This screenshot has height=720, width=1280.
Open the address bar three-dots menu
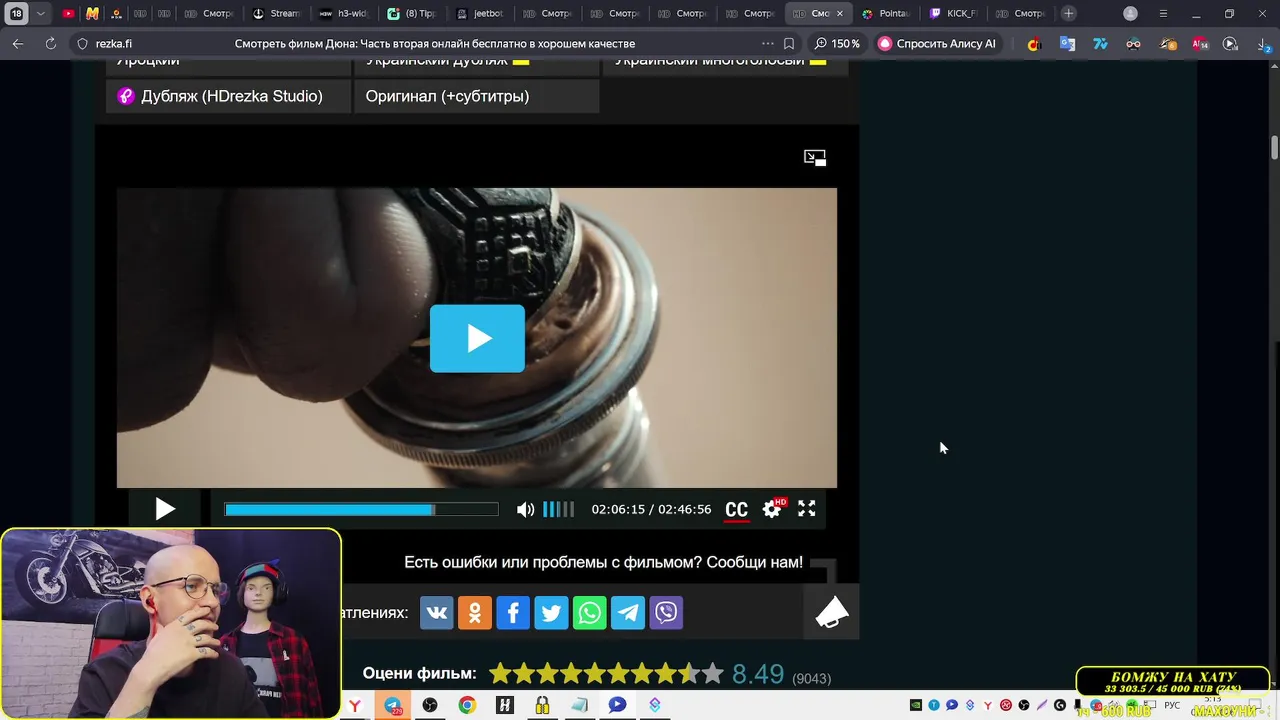coord(767,44)
